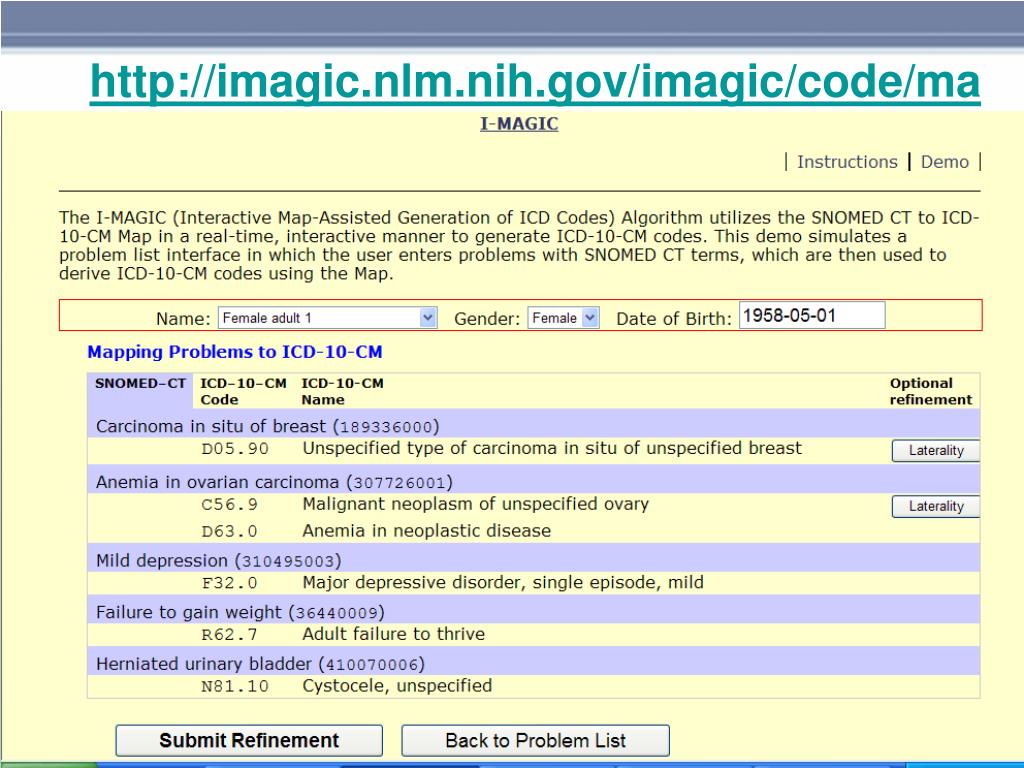This screenshot has height=768, width=1024.
Task: Click the ICD code R62.7
Action: pyautogui.click(x=229, y=634)
